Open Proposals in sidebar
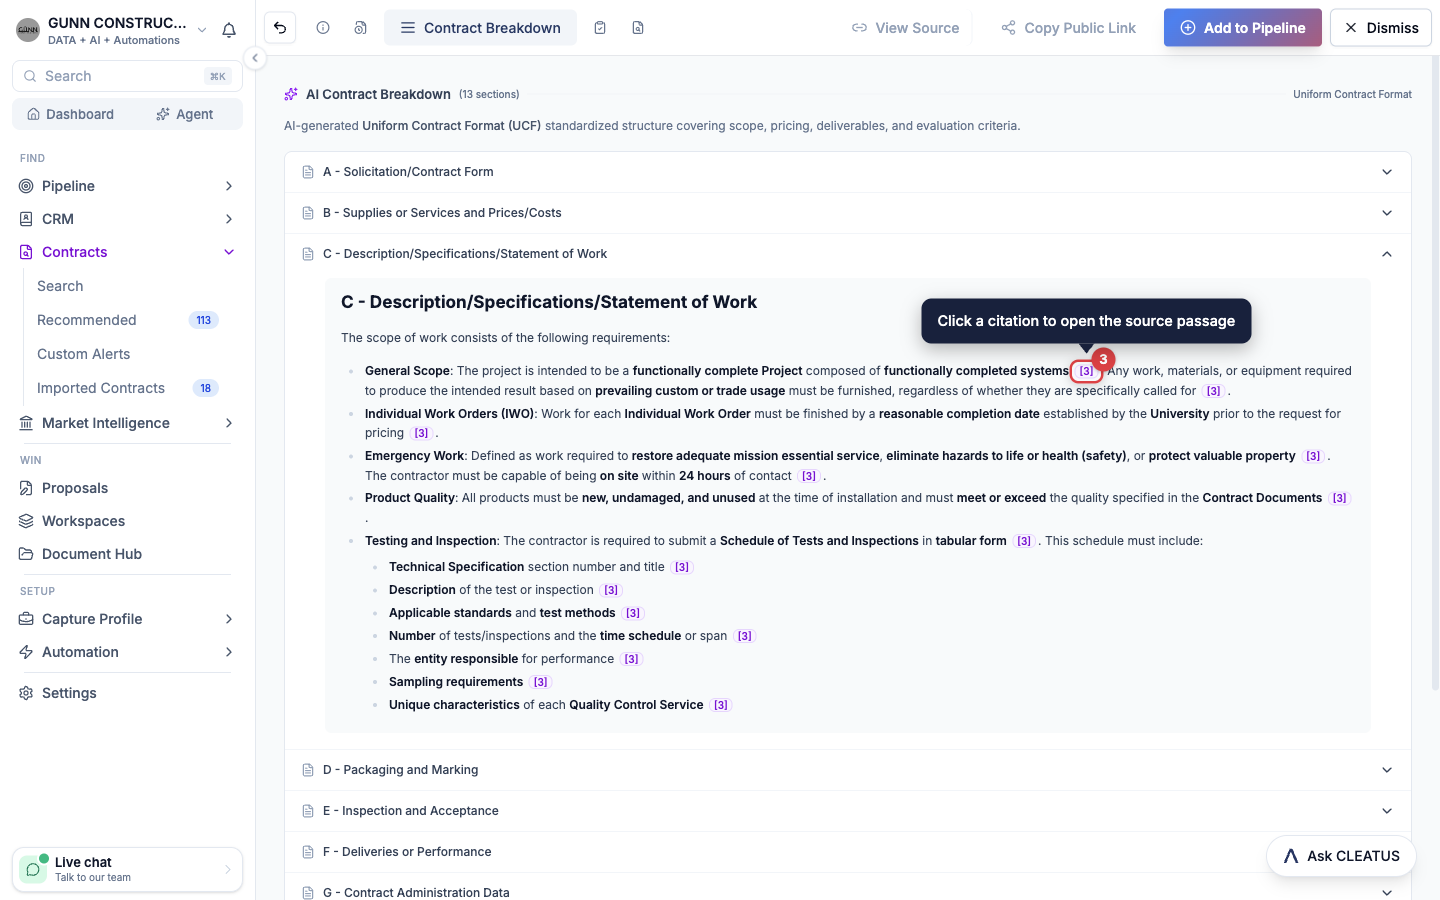 coord(127,488)
